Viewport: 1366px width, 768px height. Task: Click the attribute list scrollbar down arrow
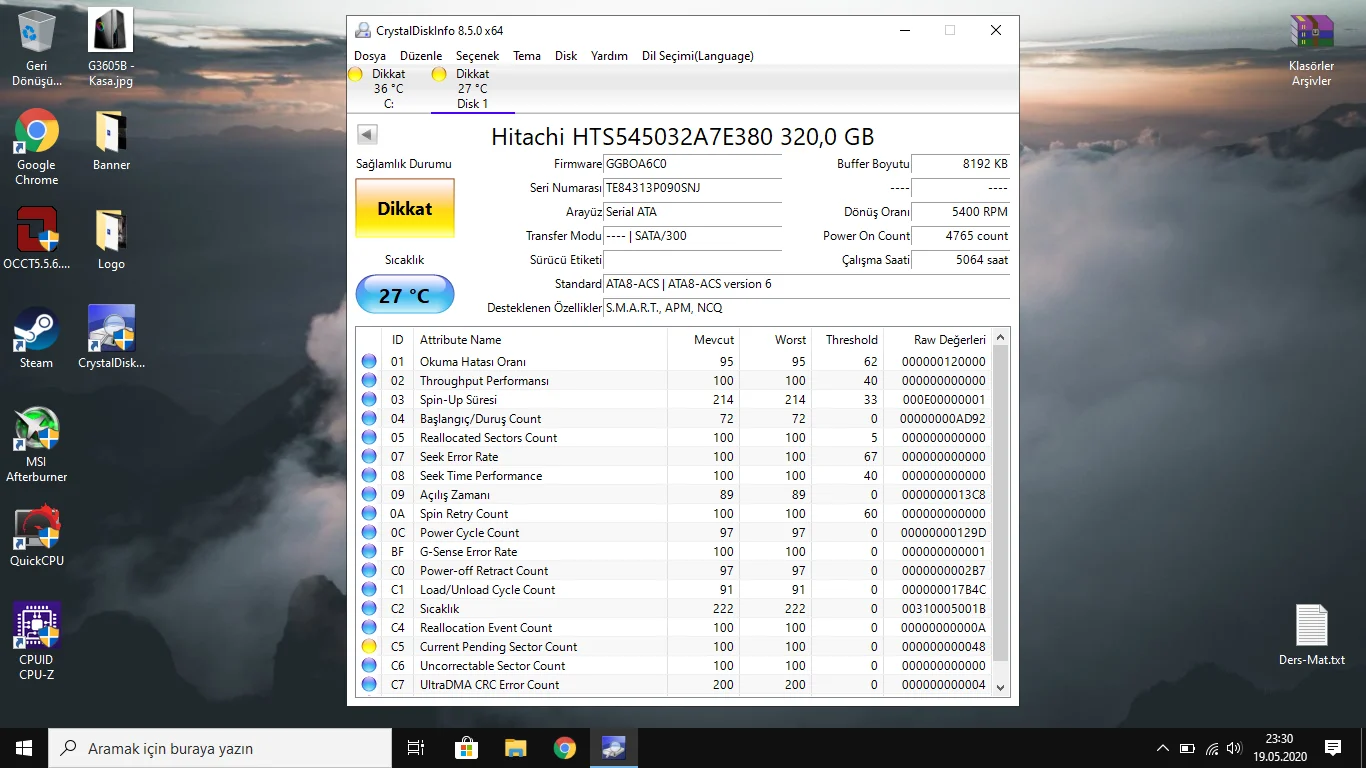click(1001, 686)
